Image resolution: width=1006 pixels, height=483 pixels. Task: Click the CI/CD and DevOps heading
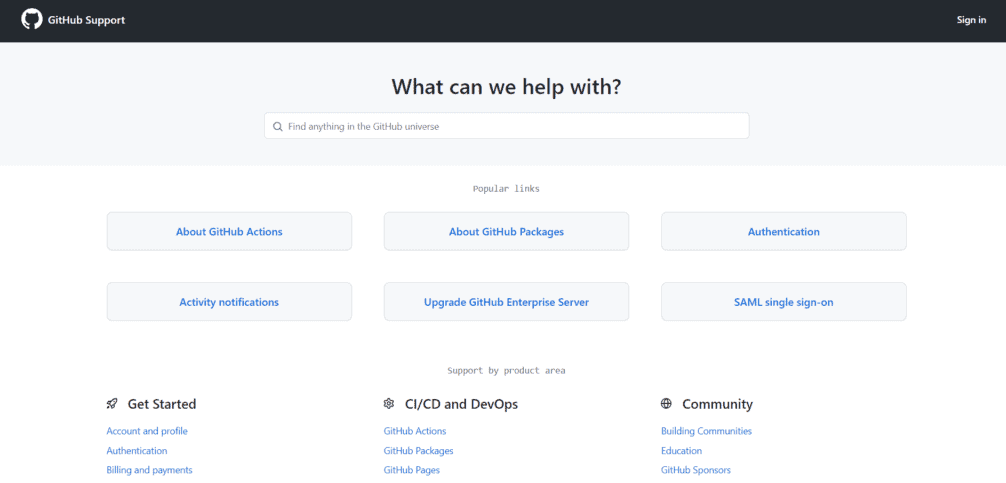(461, 404)
